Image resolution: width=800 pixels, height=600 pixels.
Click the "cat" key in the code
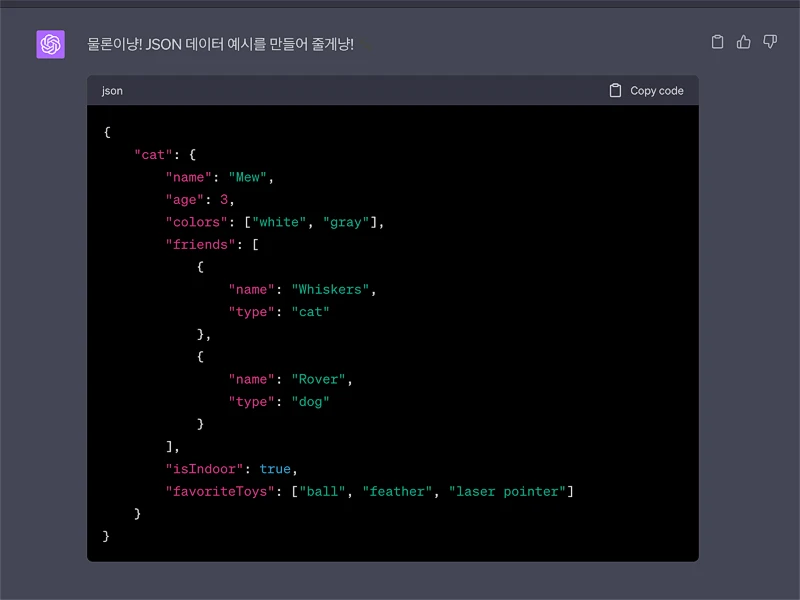point(153,155)
